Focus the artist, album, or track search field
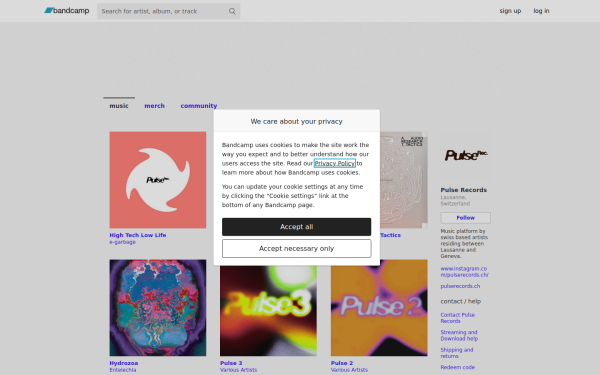This screenshot has height=375, width=600. 168,11
